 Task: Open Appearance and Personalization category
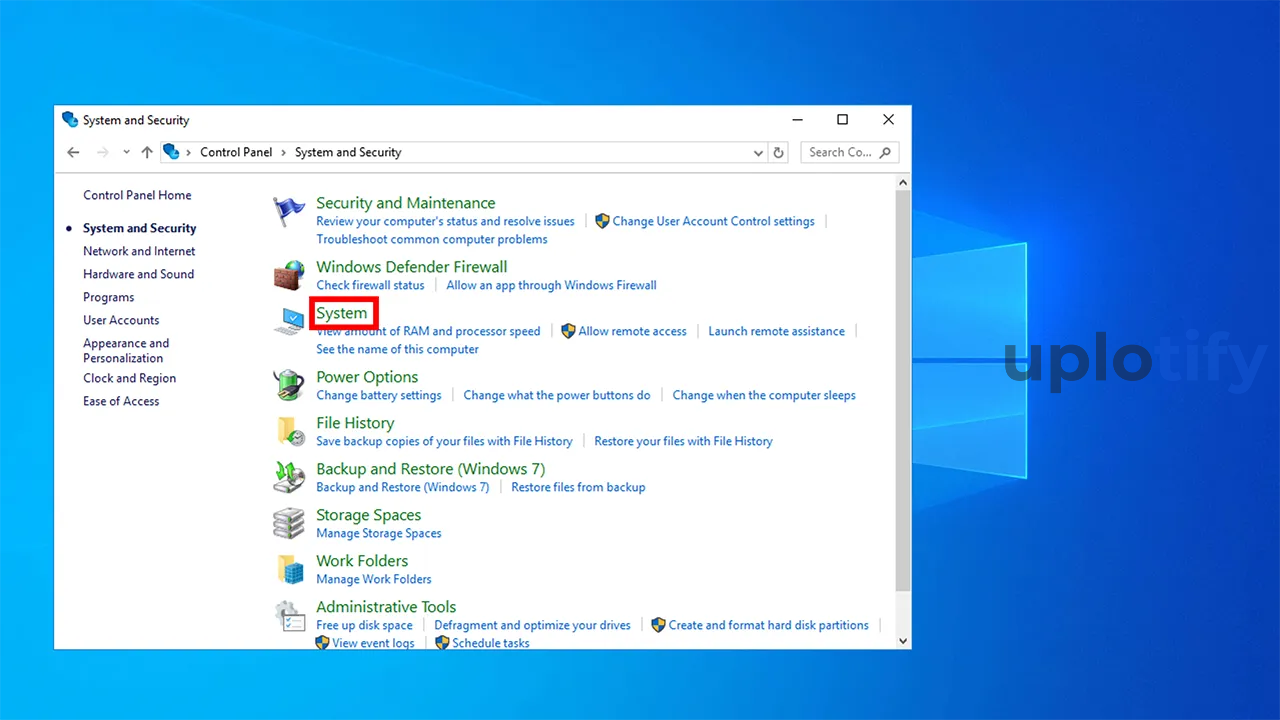126,350
